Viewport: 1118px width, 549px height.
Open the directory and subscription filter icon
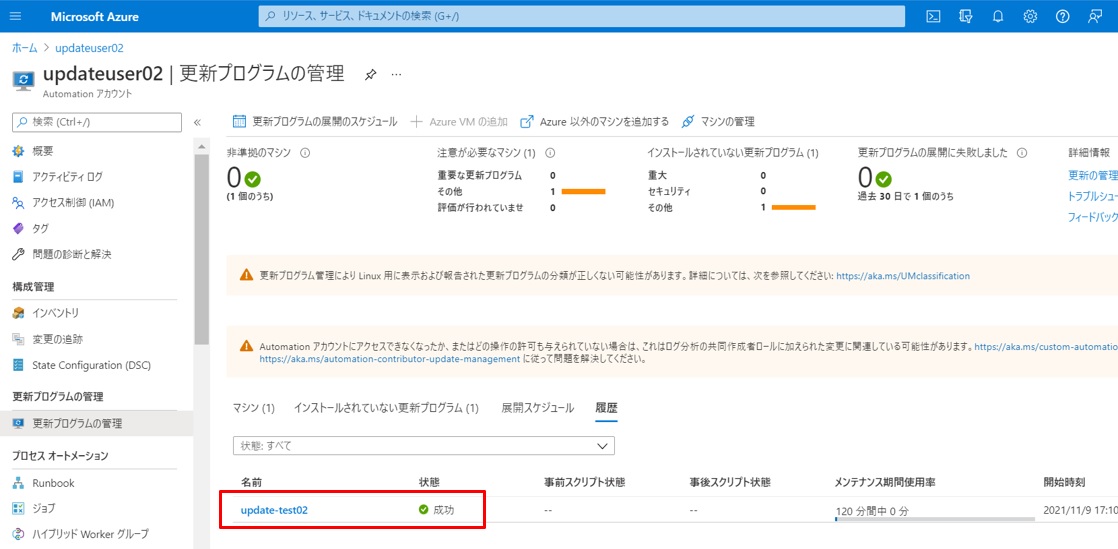click(965, 16)
